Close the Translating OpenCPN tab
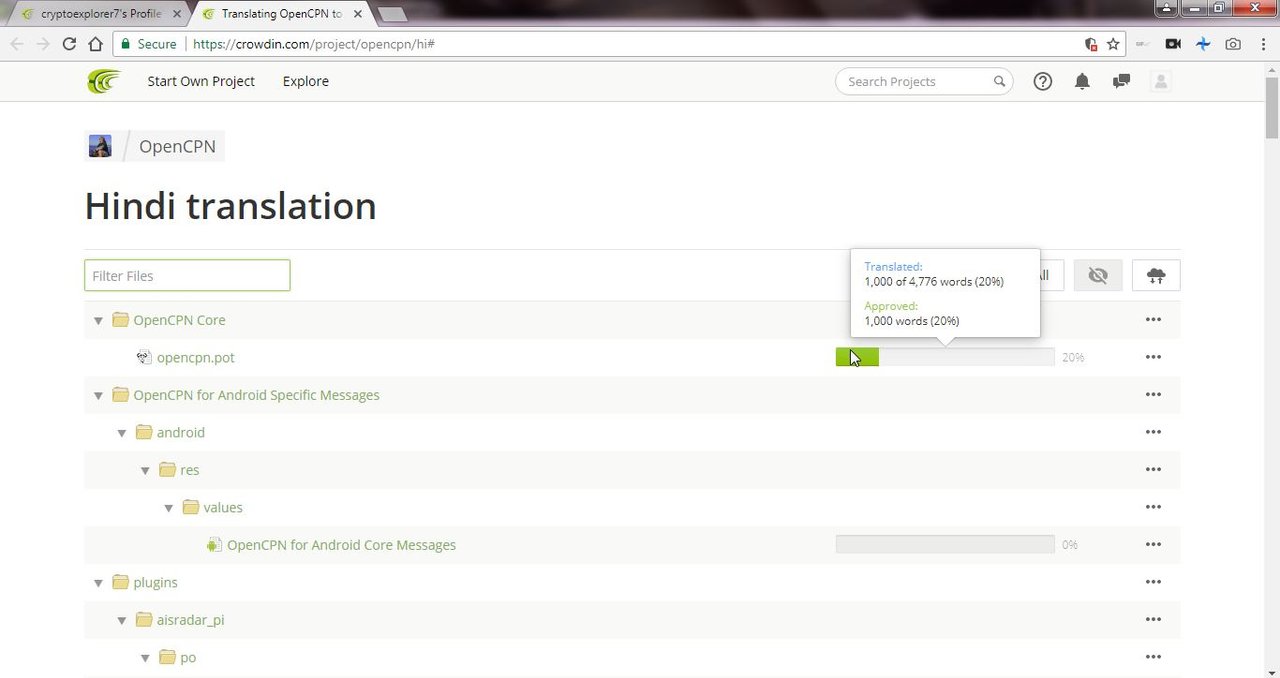1280x678 pixels. coord(358,14)
